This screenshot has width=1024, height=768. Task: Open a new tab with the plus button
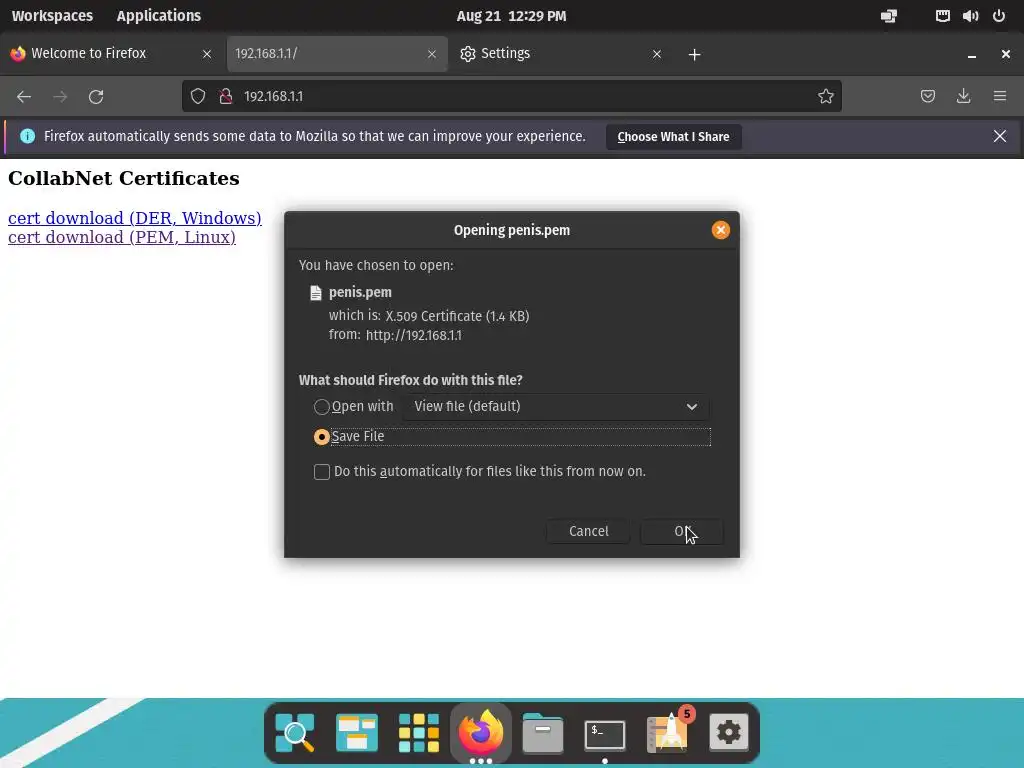[x=695, y=54]
